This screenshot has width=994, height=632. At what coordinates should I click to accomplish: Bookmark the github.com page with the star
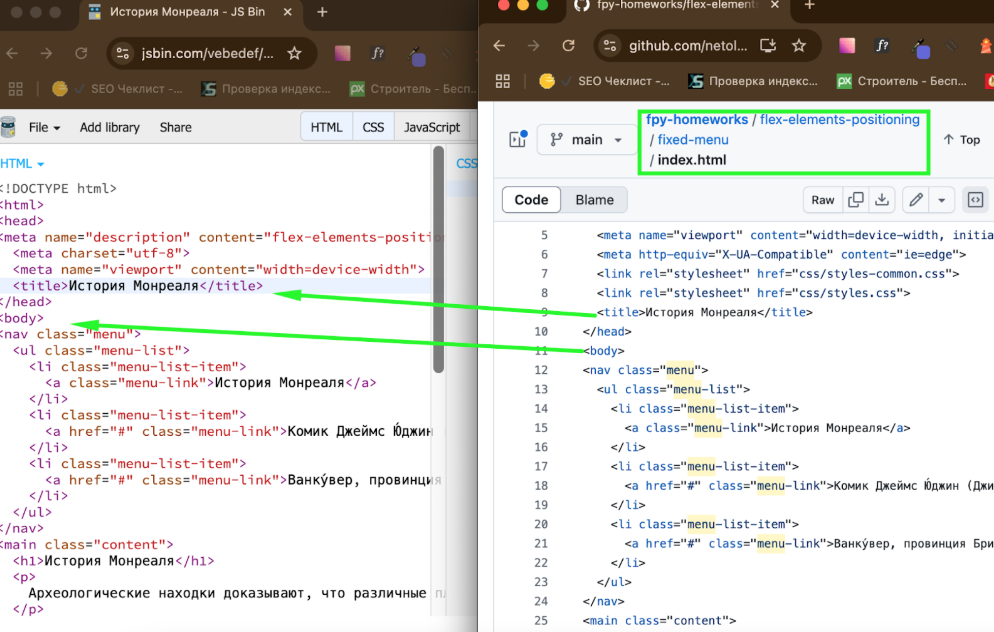click(x=799, y=46)
